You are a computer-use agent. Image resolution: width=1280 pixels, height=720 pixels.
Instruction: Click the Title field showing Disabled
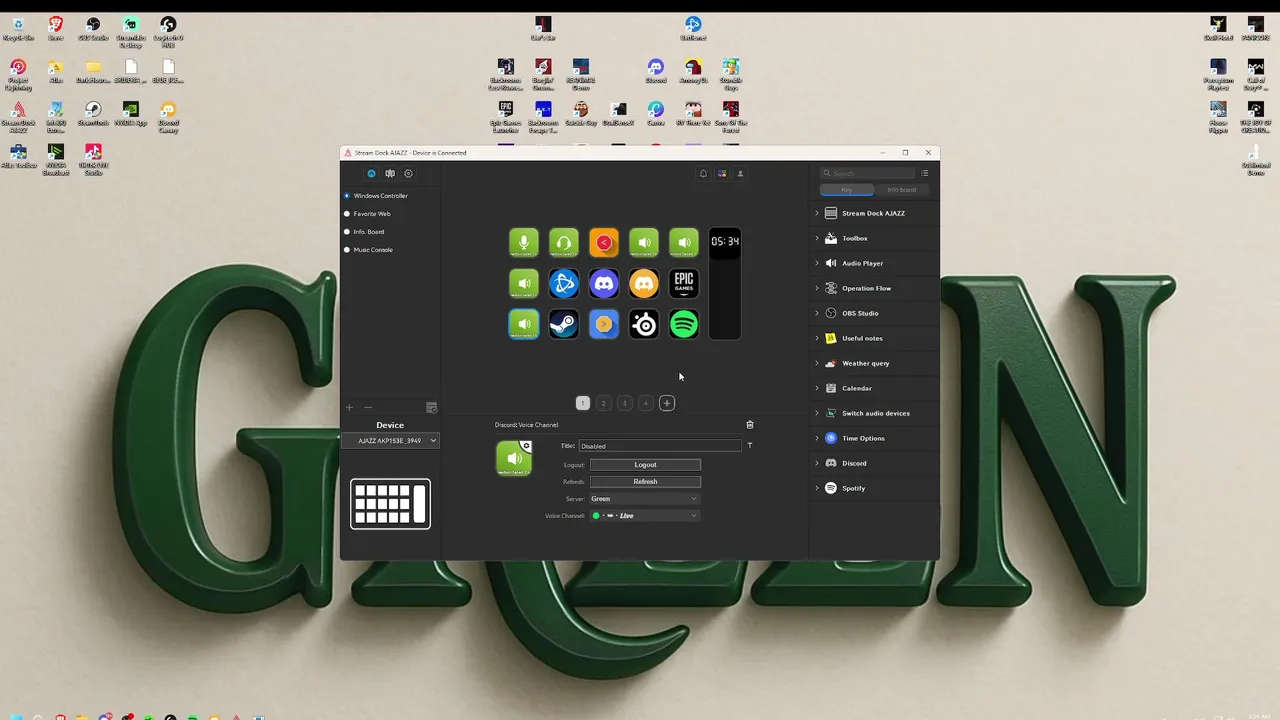pyautogui.click(x=660, y=446)
